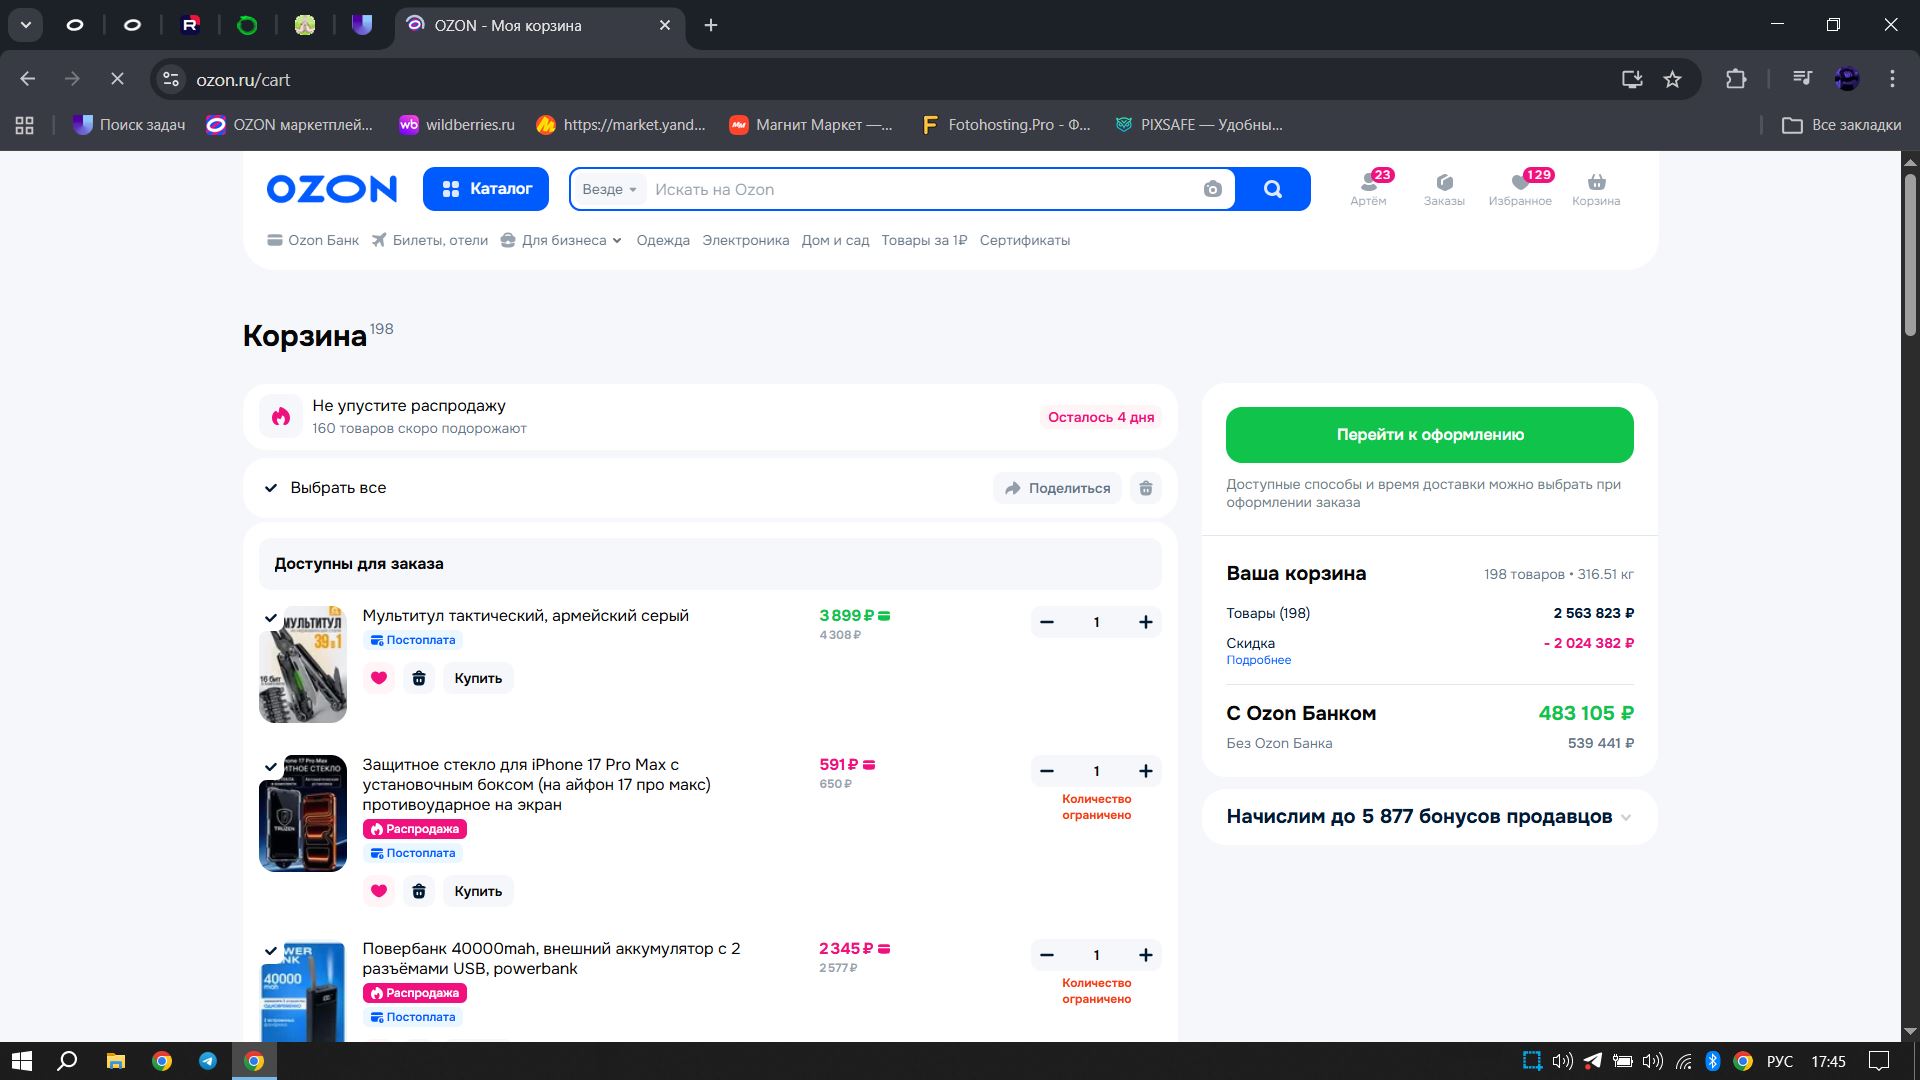Uncheck the Мультитул тактический item checkbox
The width and height of the screenshot is (1920, 1080).
[271, 618]
